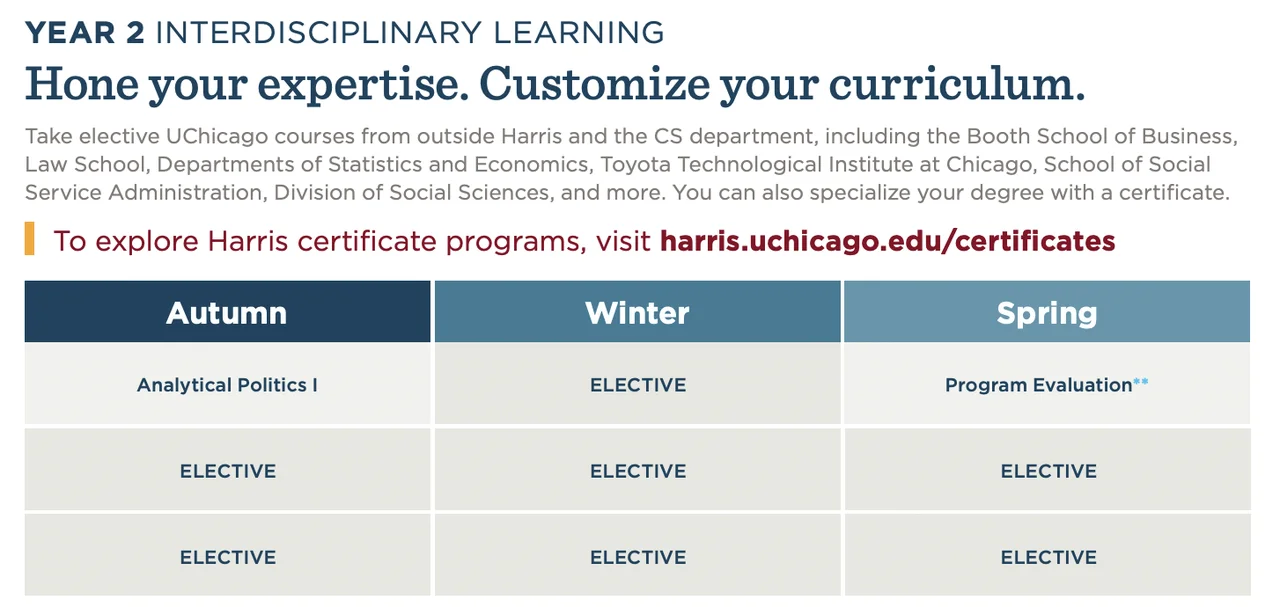Click the ELECTIVE cell below Analytical Politics I
Image resolution: width=1280 pixels, height=607 pixels.
pos(227,471)
